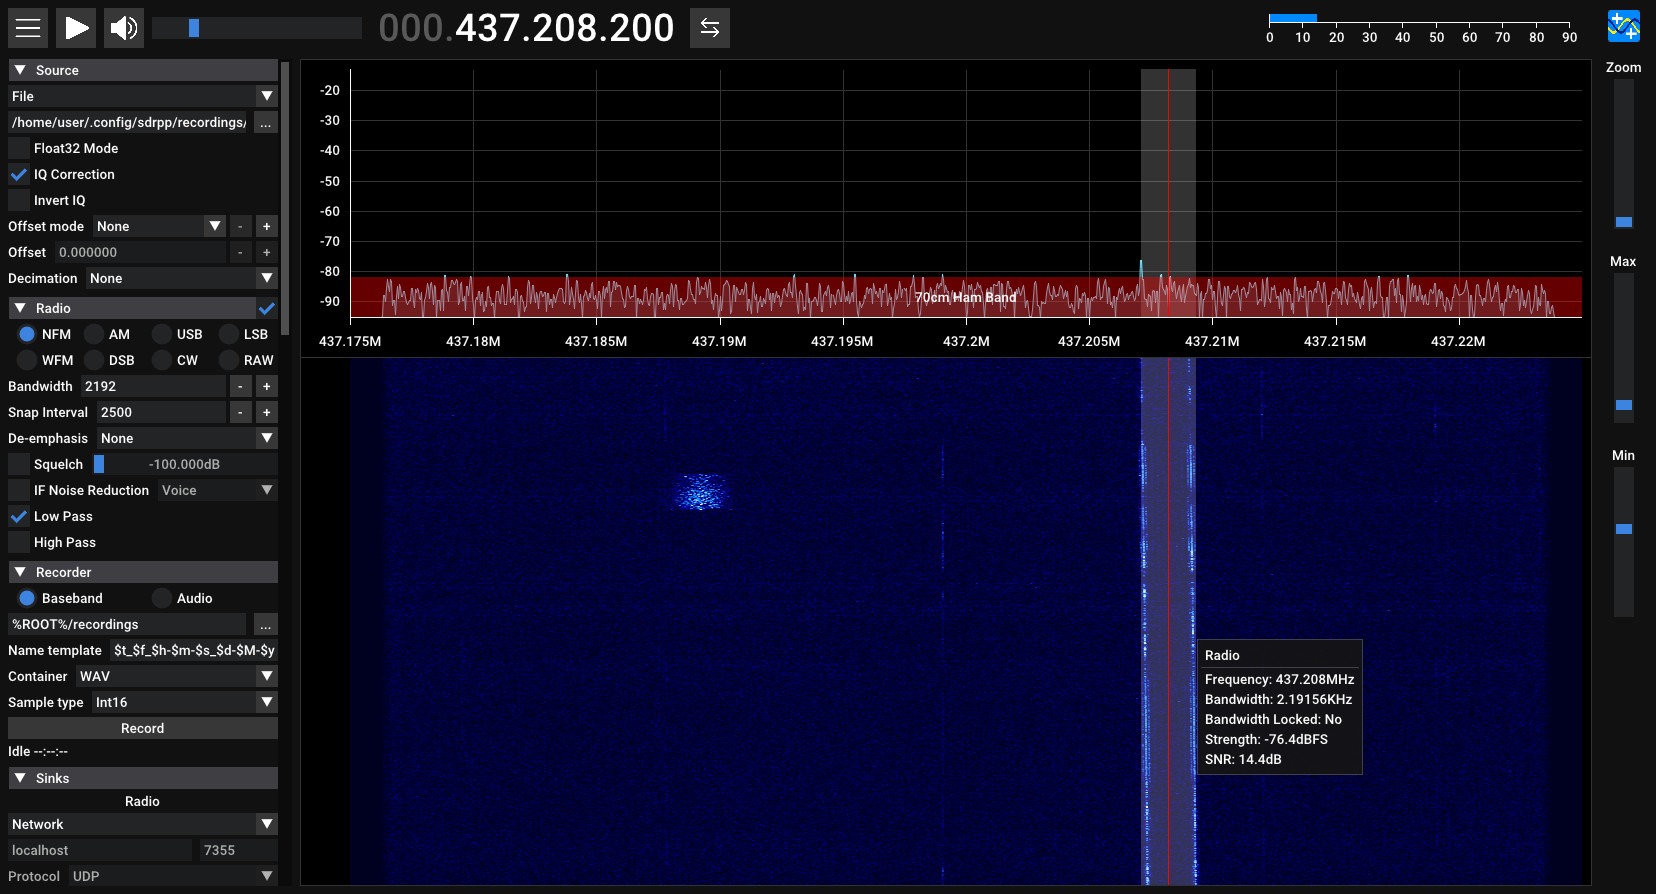Browse recordings folder path ellipsis button

point(265,625)
